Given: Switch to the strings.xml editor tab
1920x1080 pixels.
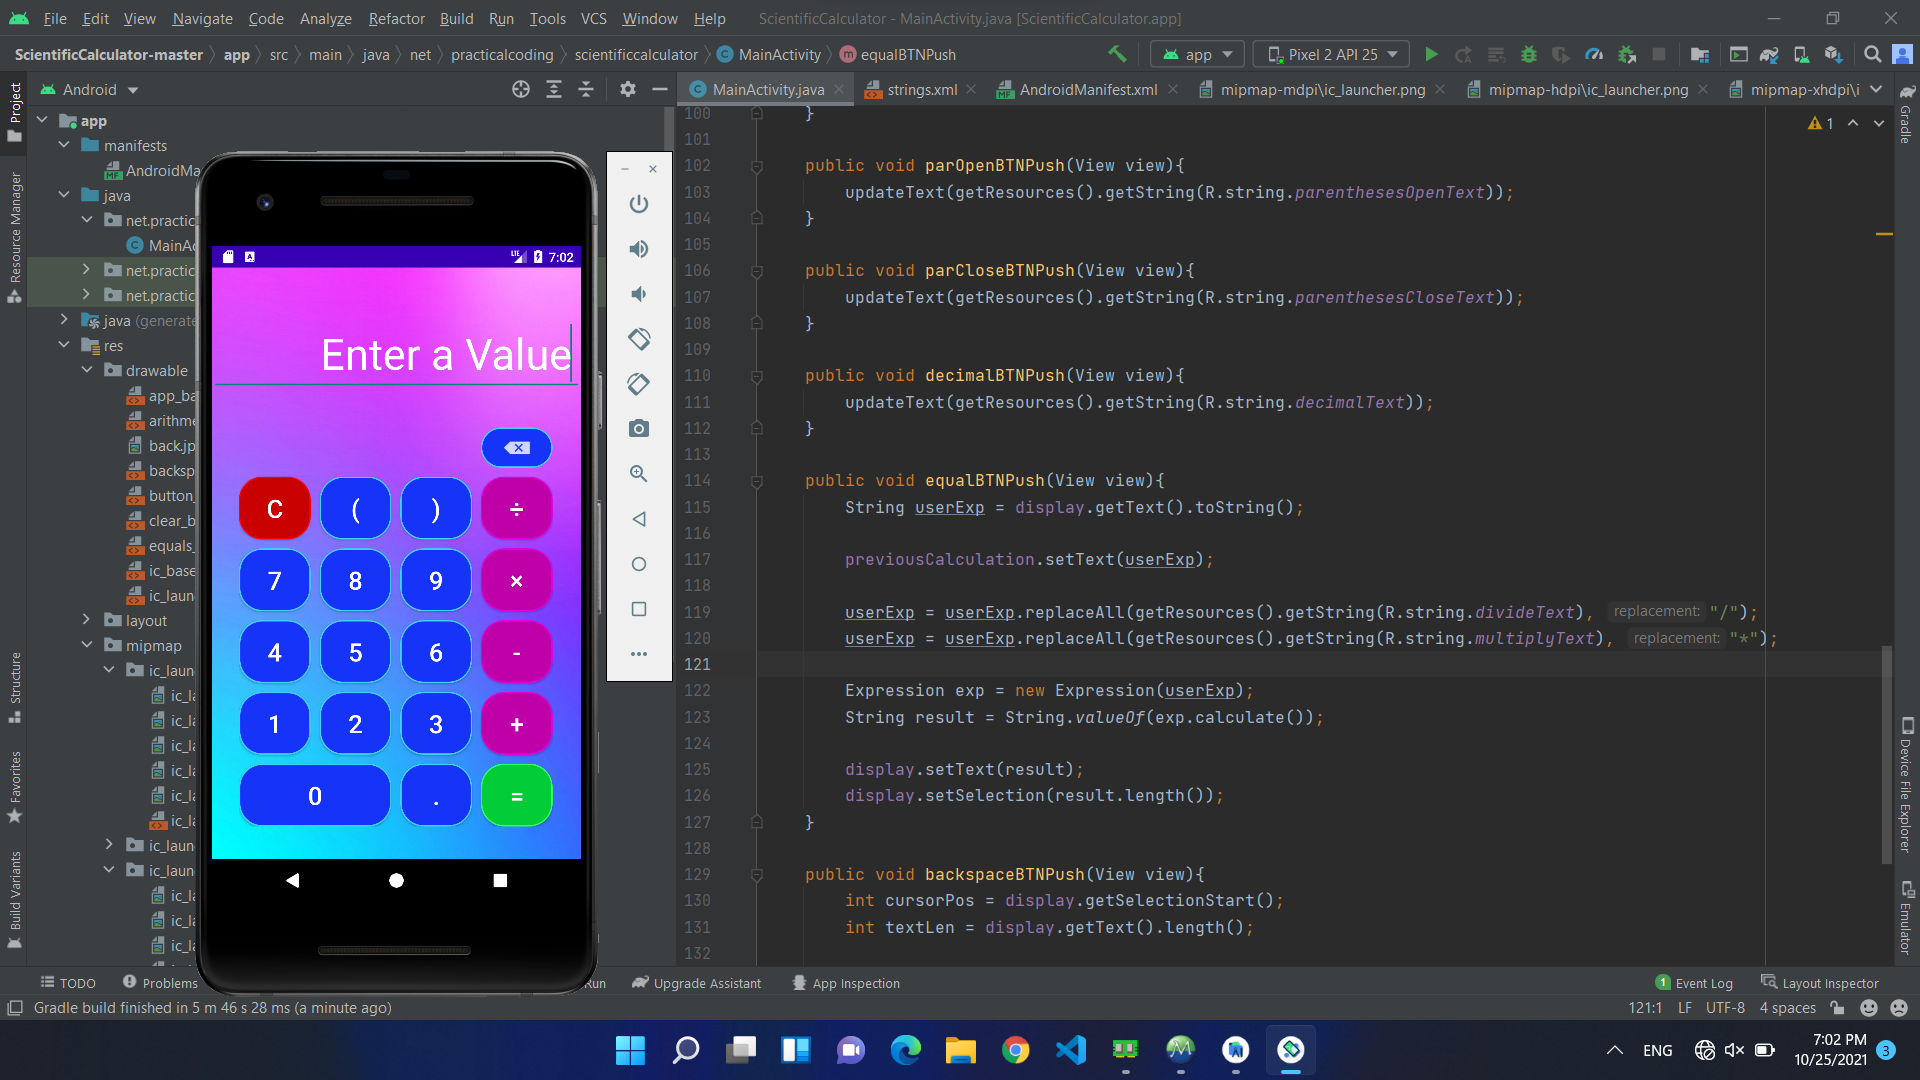Looking at the screenshot, I should pyautogui.click(x=920, y=89).
